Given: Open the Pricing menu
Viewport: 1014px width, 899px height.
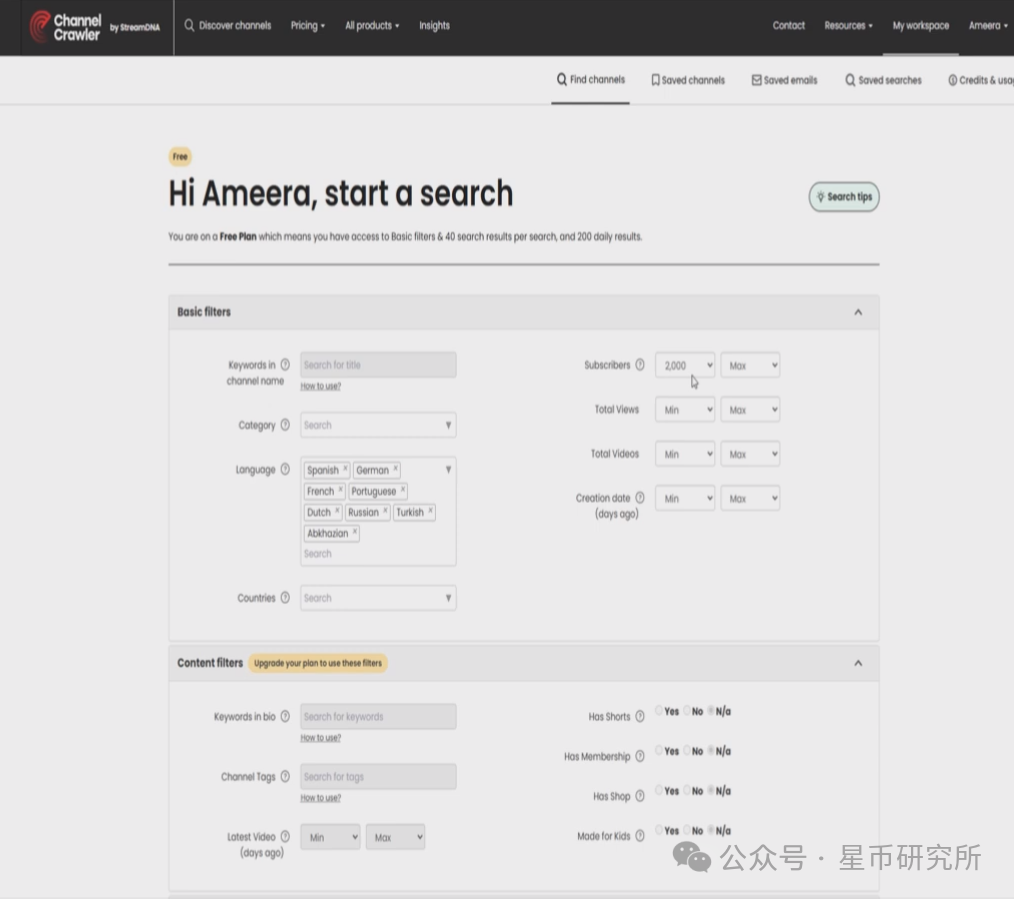Looking at the screenshot, I should pos(307,26).
